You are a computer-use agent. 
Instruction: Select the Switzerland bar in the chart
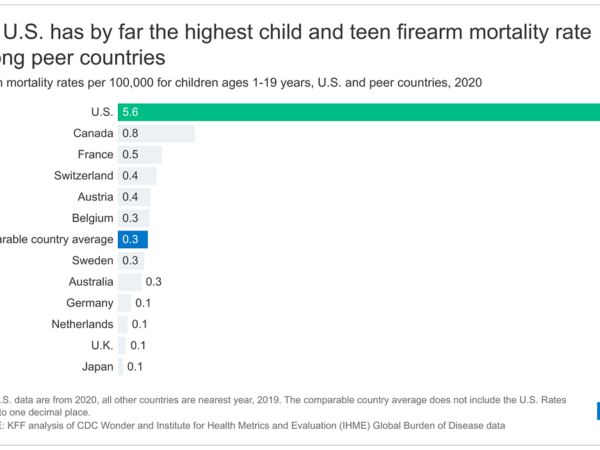point(136,176)
